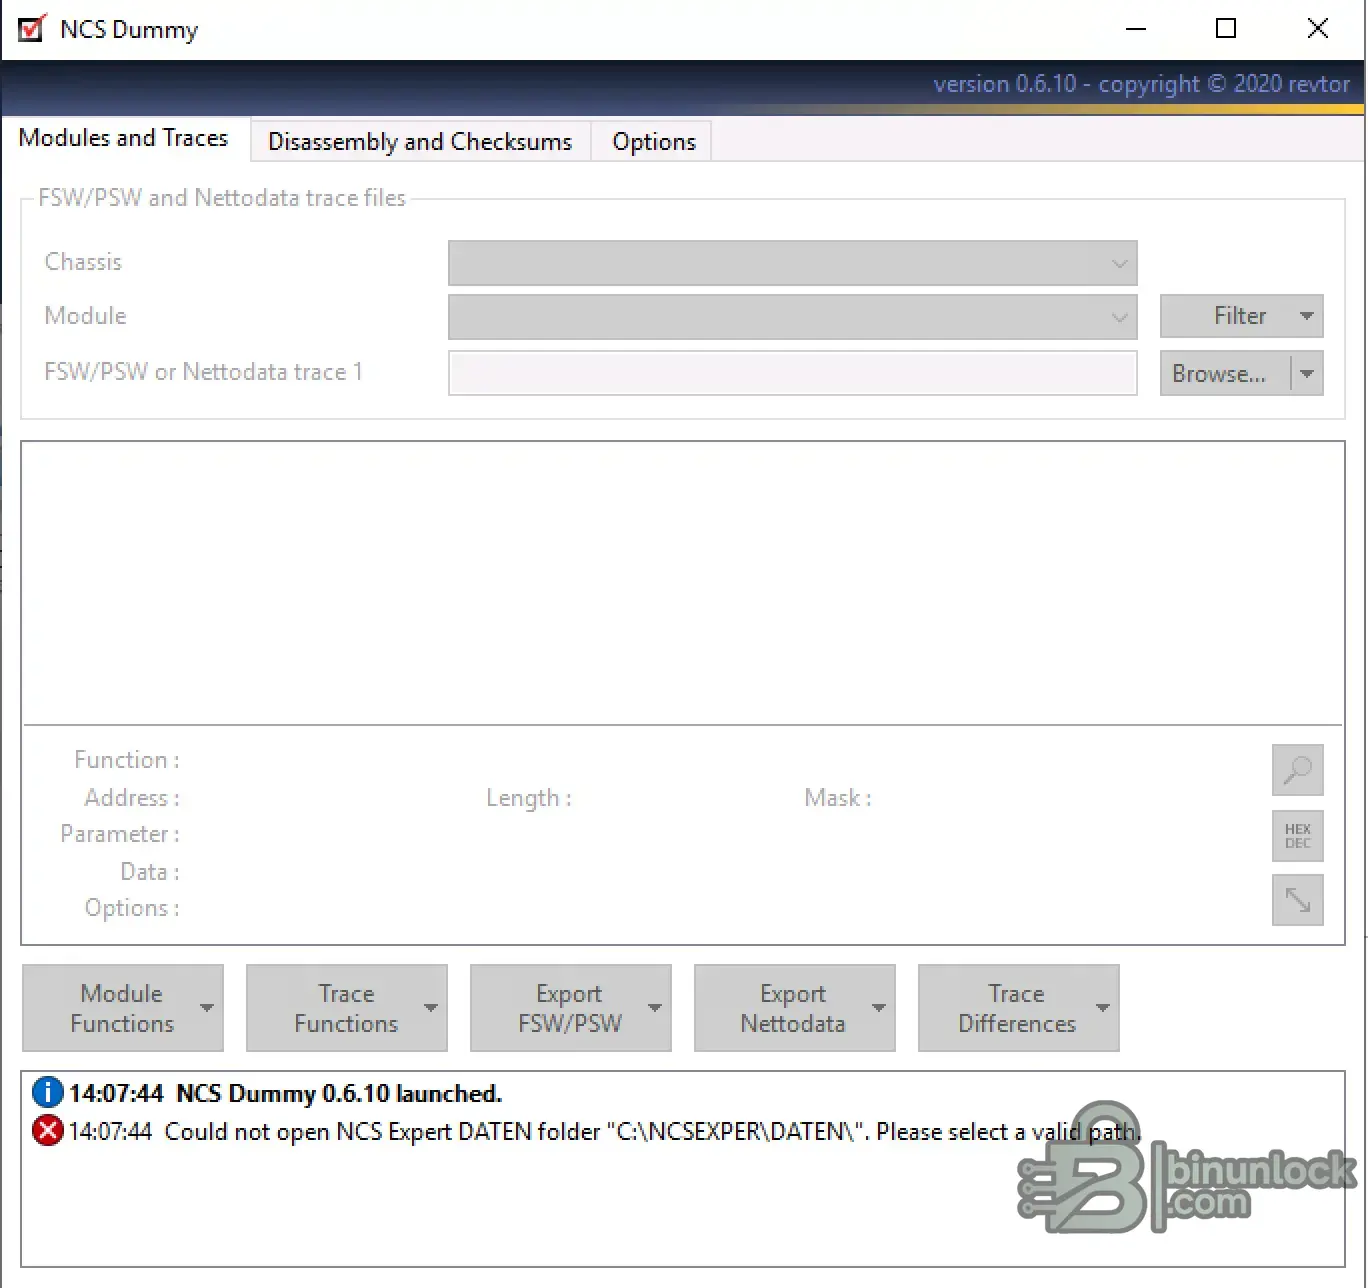
Task: Open Module Functions dropdown arrow
Action: (x=207, y=1008)
